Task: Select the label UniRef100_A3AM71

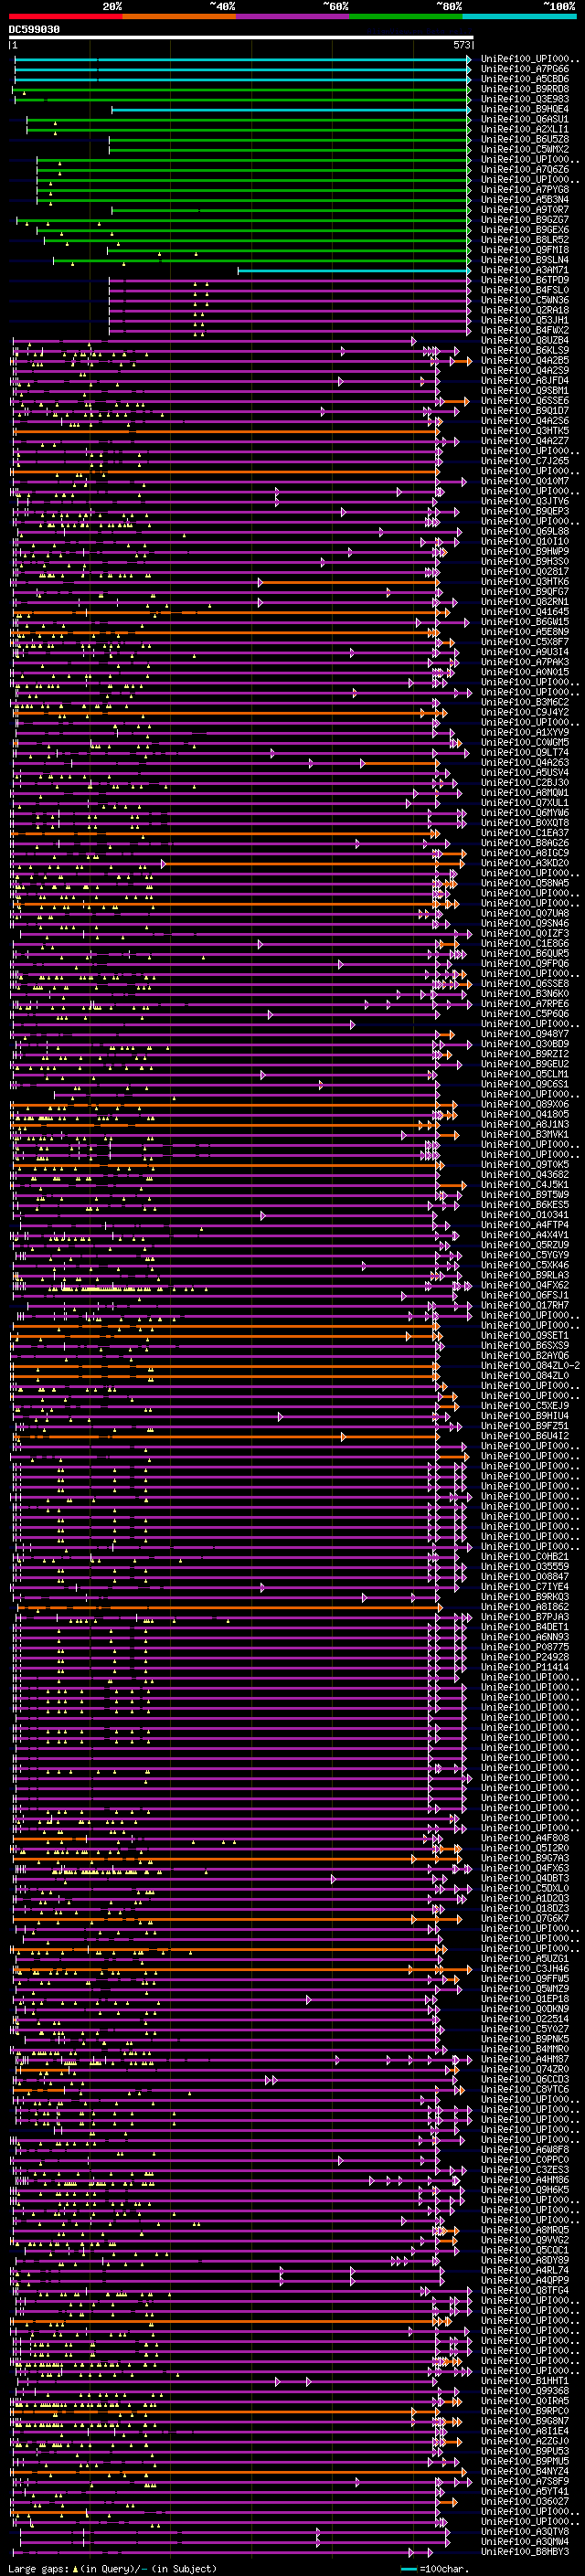Action: click(525, 270)
